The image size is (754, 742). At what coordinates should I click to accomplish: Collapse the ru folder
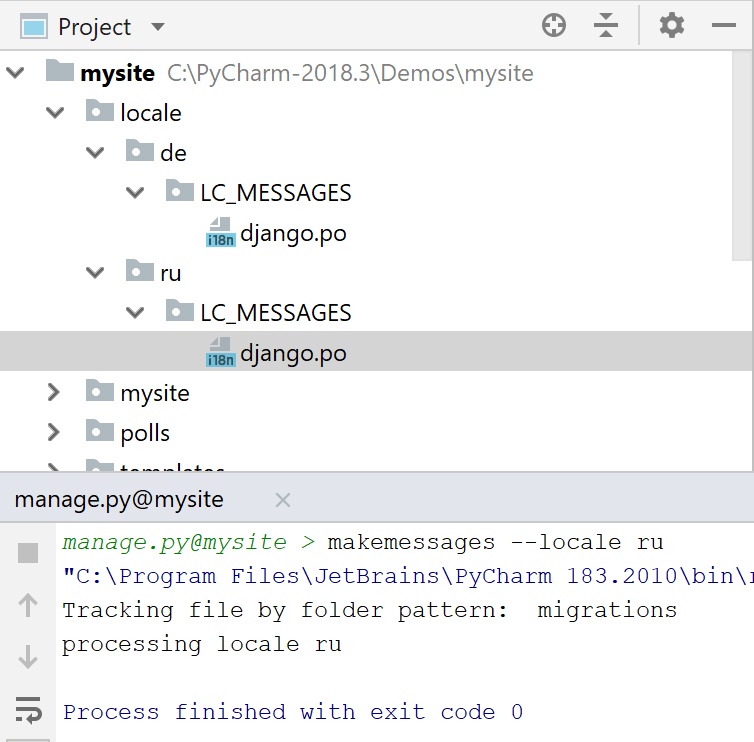[95, 273]
